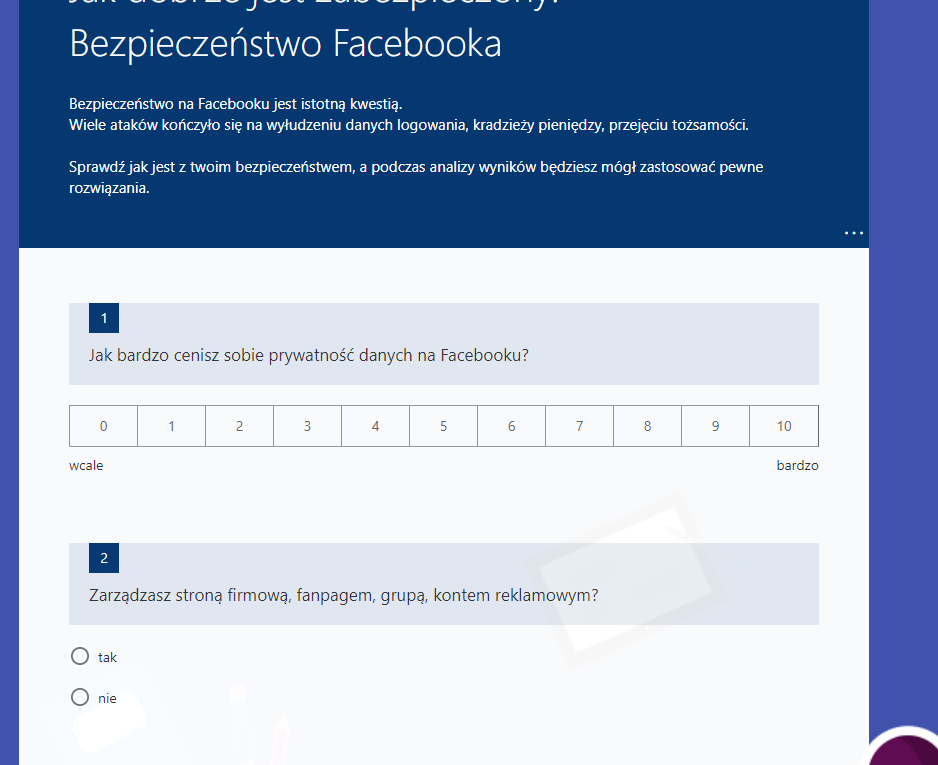Screen dimensions: 938x765
Task: Click the question number 2 badge
Action: point(104,558)
